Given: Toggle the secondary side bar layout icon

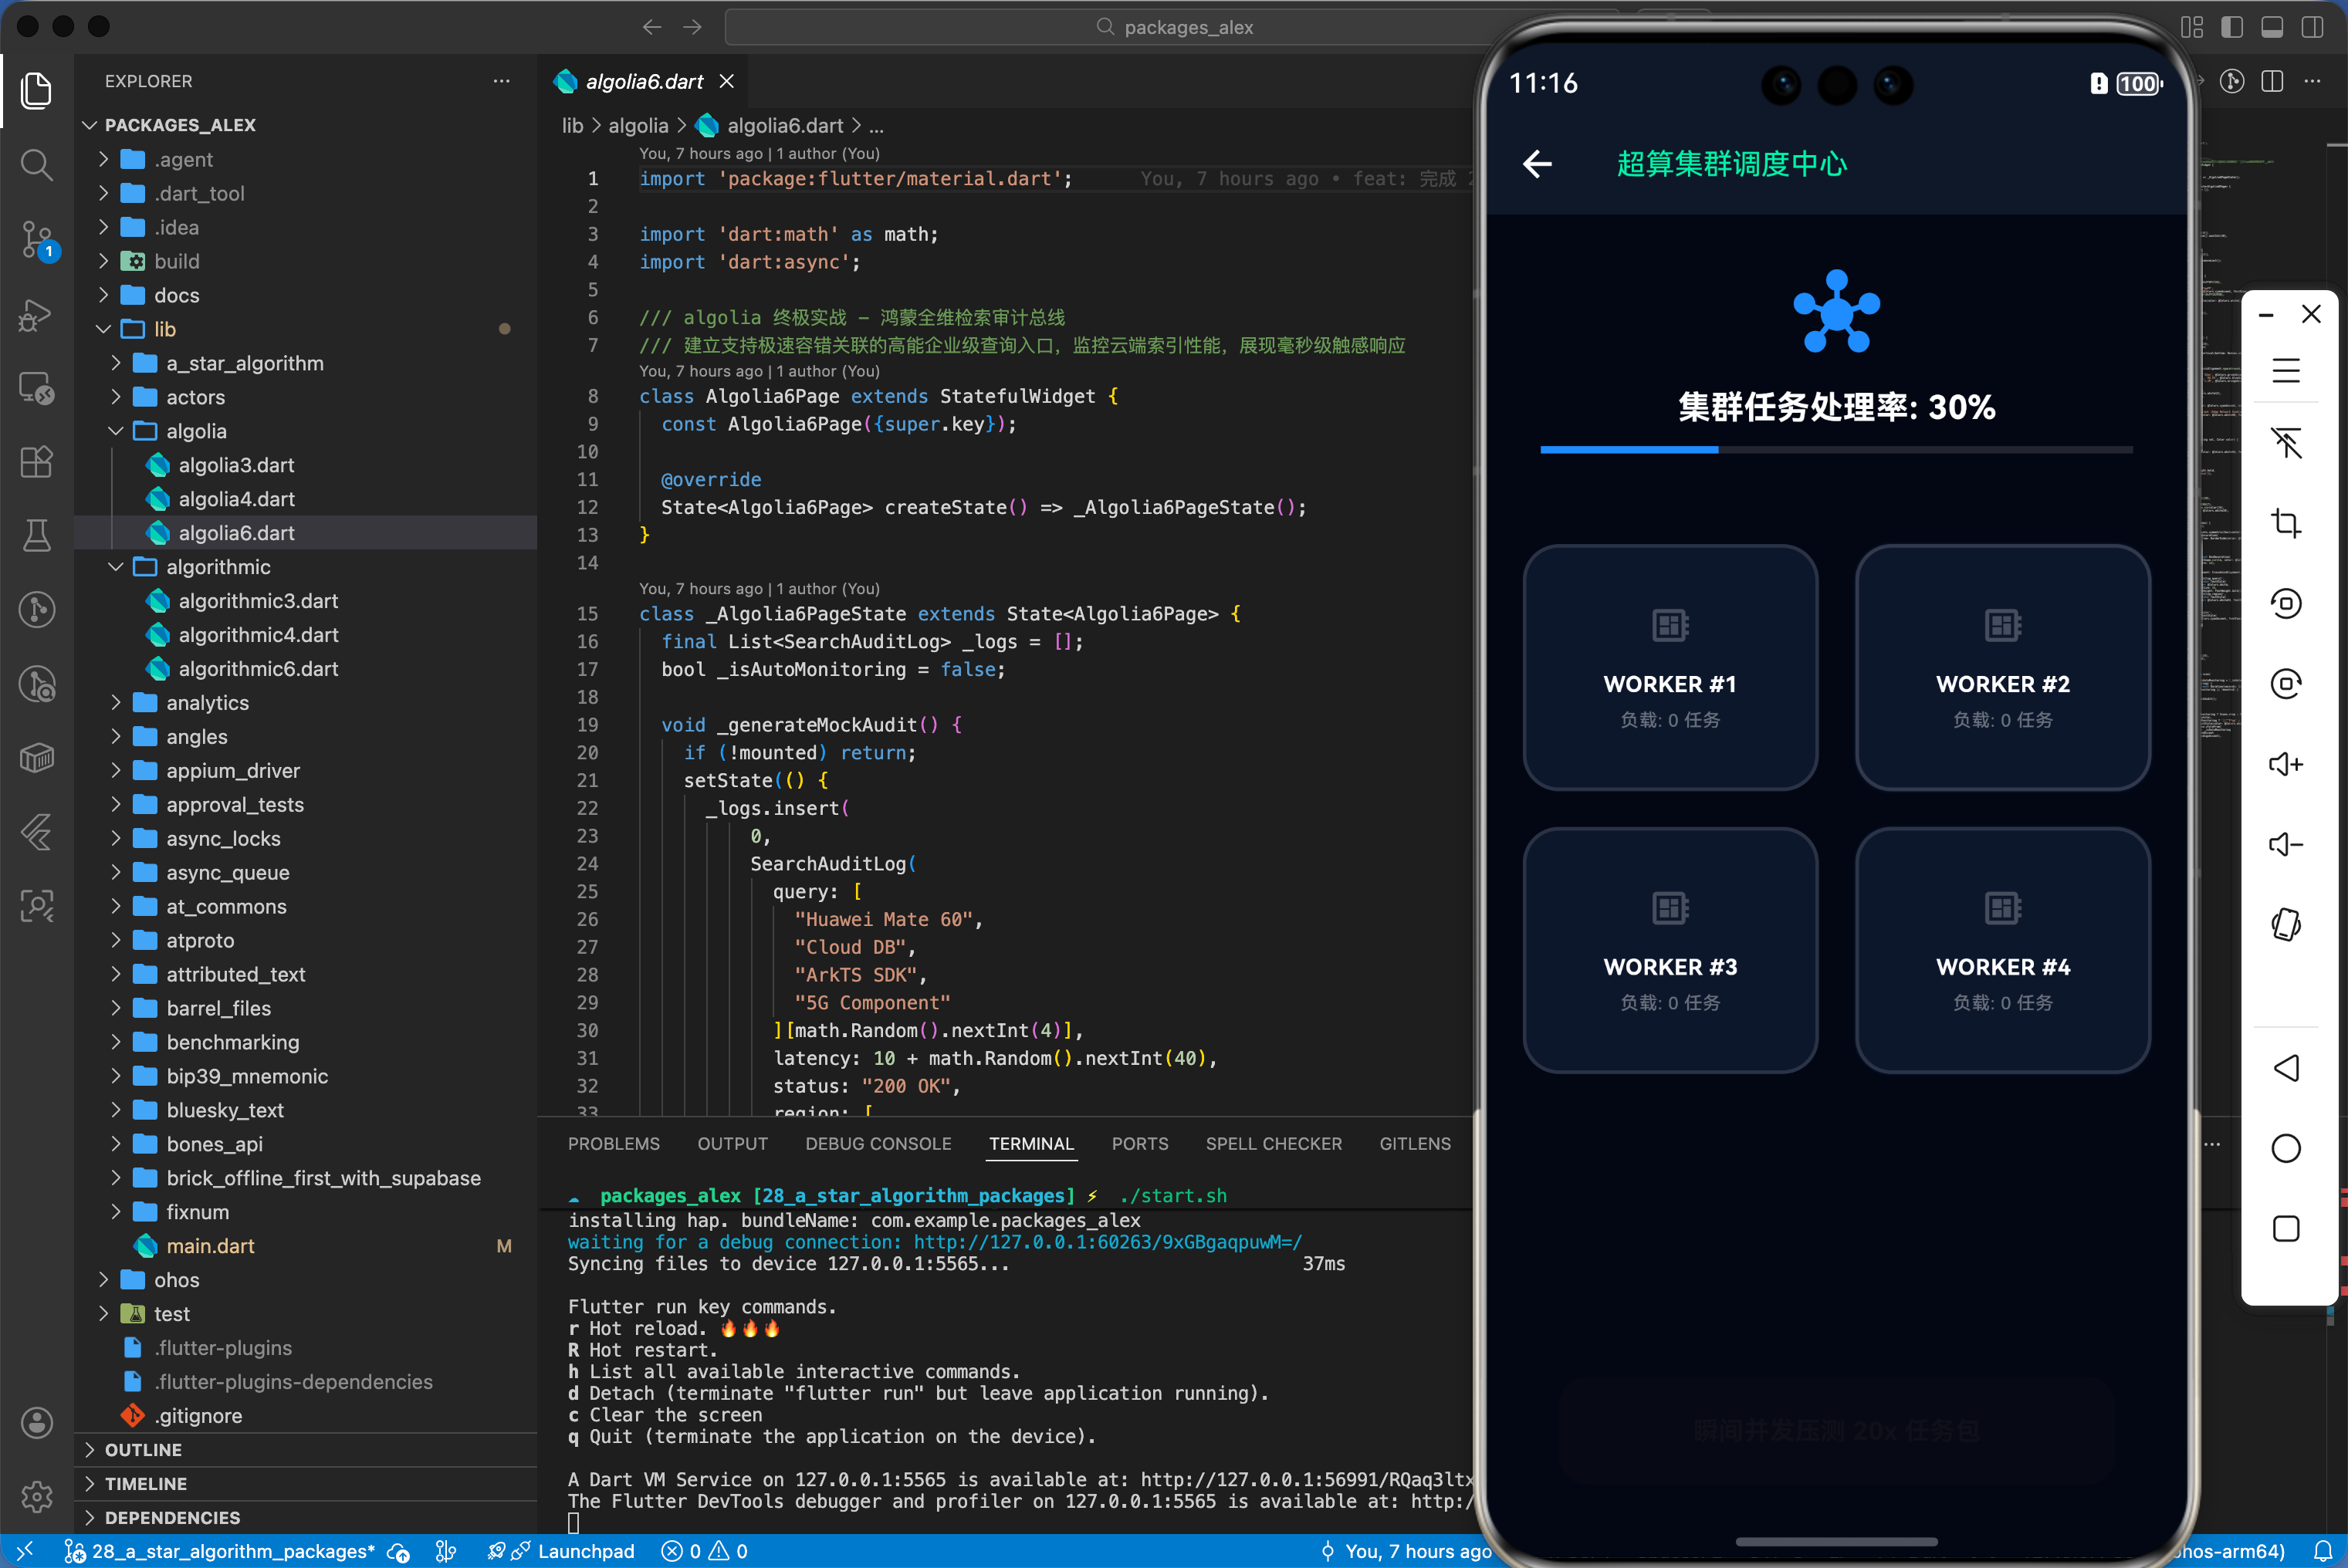Looking at the screenshot, I should [2312, 27].
